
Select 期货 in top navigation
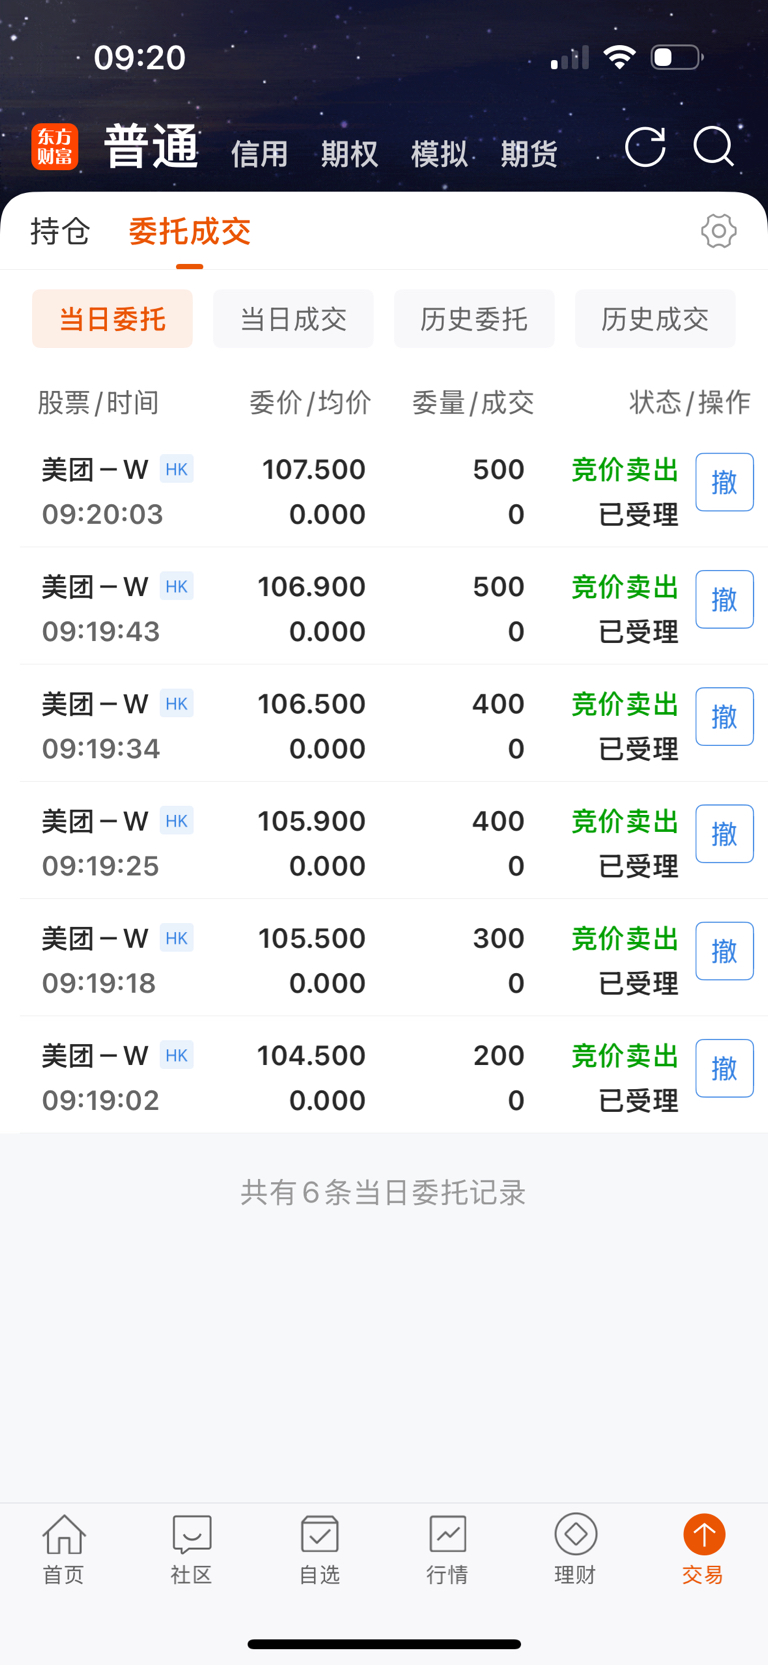click(529, 154)
